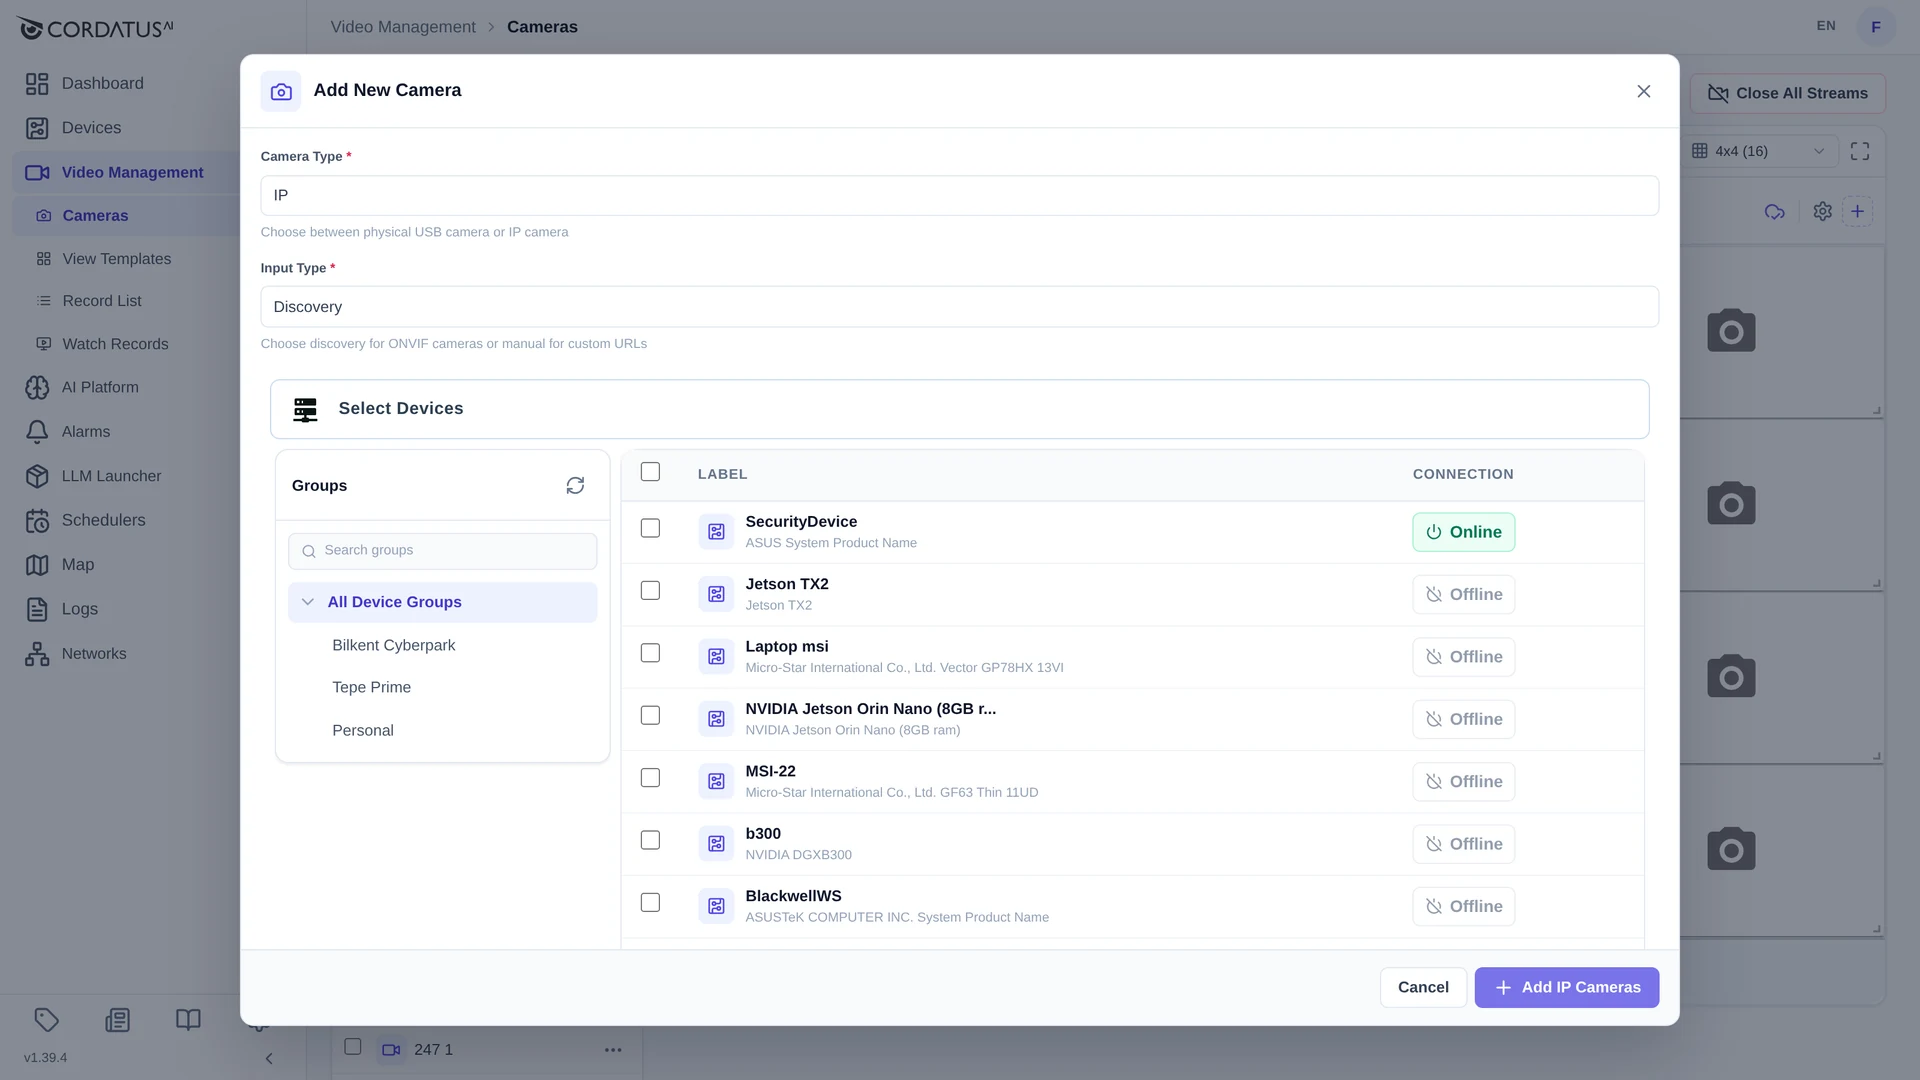Click the SecurityDevice device icon
Viewport: 1920px width, 1080px height.
(716, 532)
